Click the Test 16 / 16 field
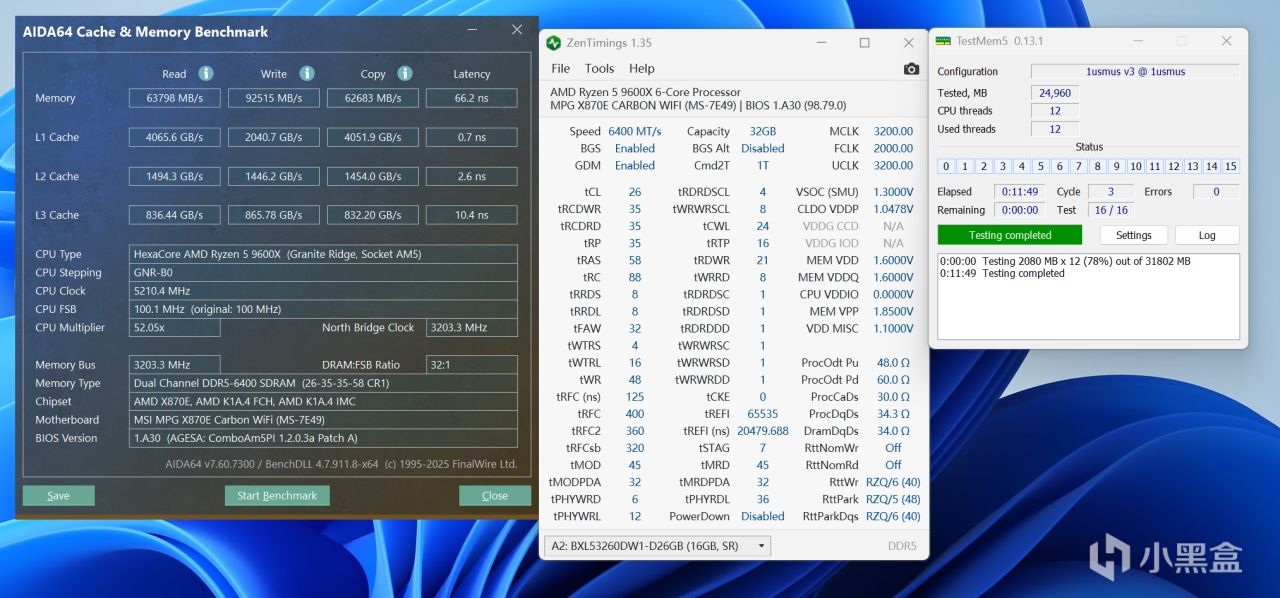The width and height of the screenshot is (1280, 598). pyautogui.click(x=1111, y=210)
